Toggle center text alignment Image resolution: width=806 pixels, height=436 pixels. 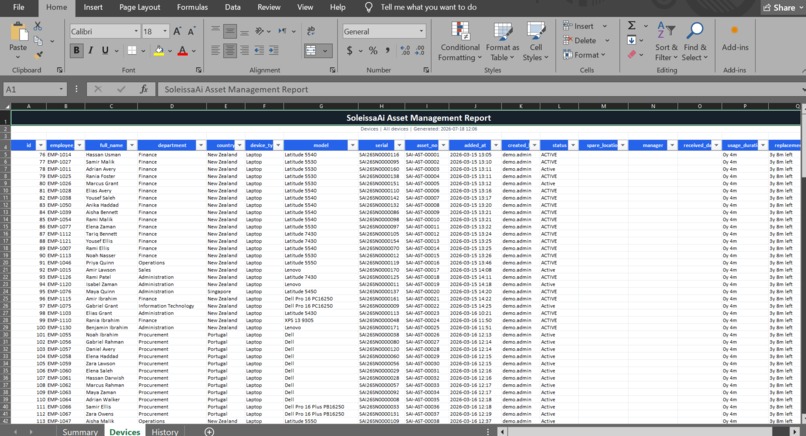pos(230,50)
